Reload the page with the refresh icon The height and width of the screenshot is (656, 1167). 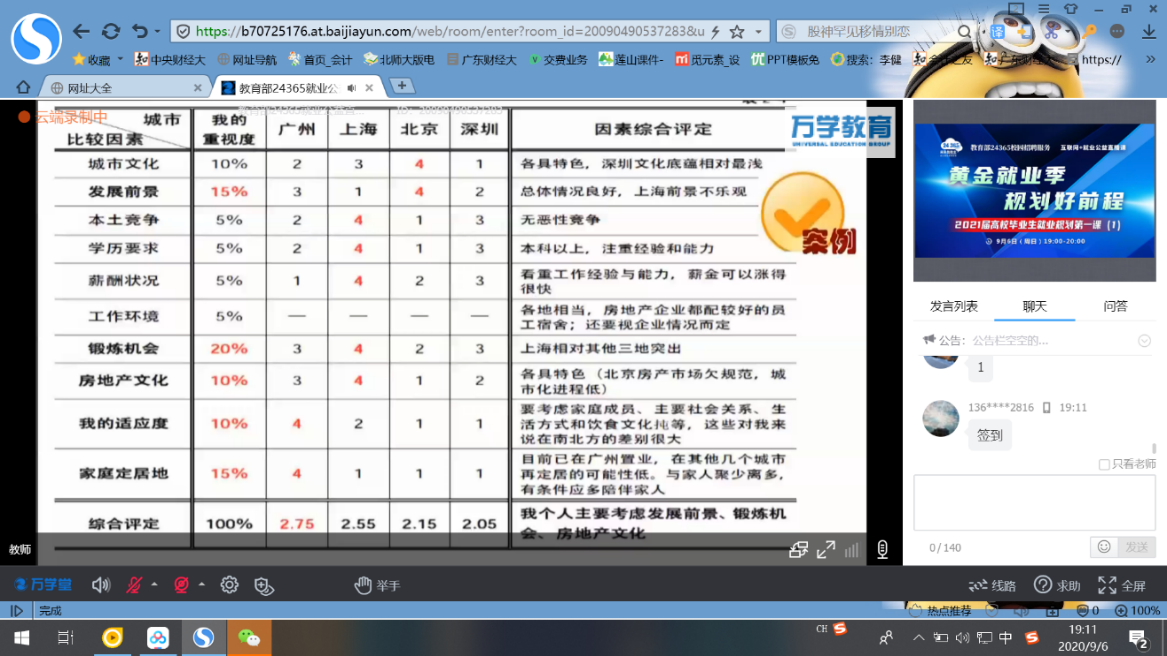pos(111,31)
